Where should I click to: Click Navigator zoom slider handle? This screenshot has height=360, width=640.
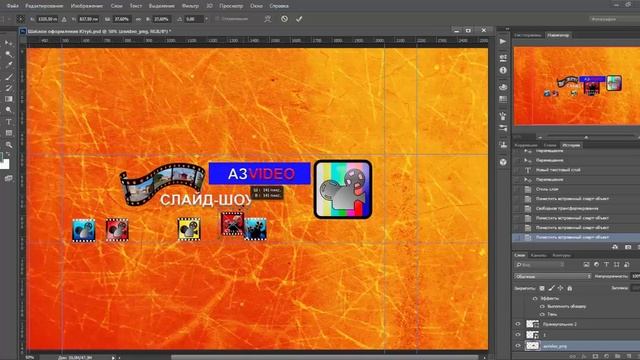586,137
